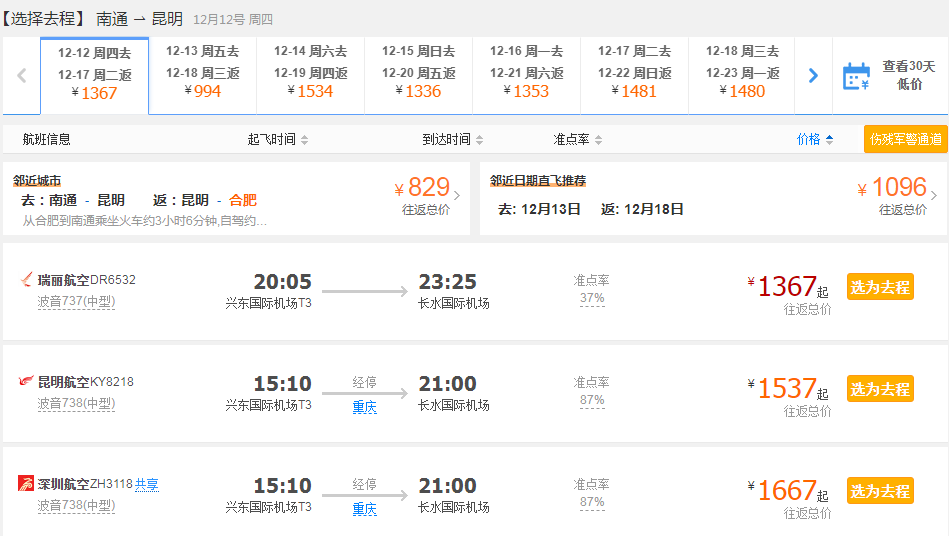Choose Ruili DR6532 as outbound flight
The width and height of the screenshot is (949, 536).
[x=880, y=287]
